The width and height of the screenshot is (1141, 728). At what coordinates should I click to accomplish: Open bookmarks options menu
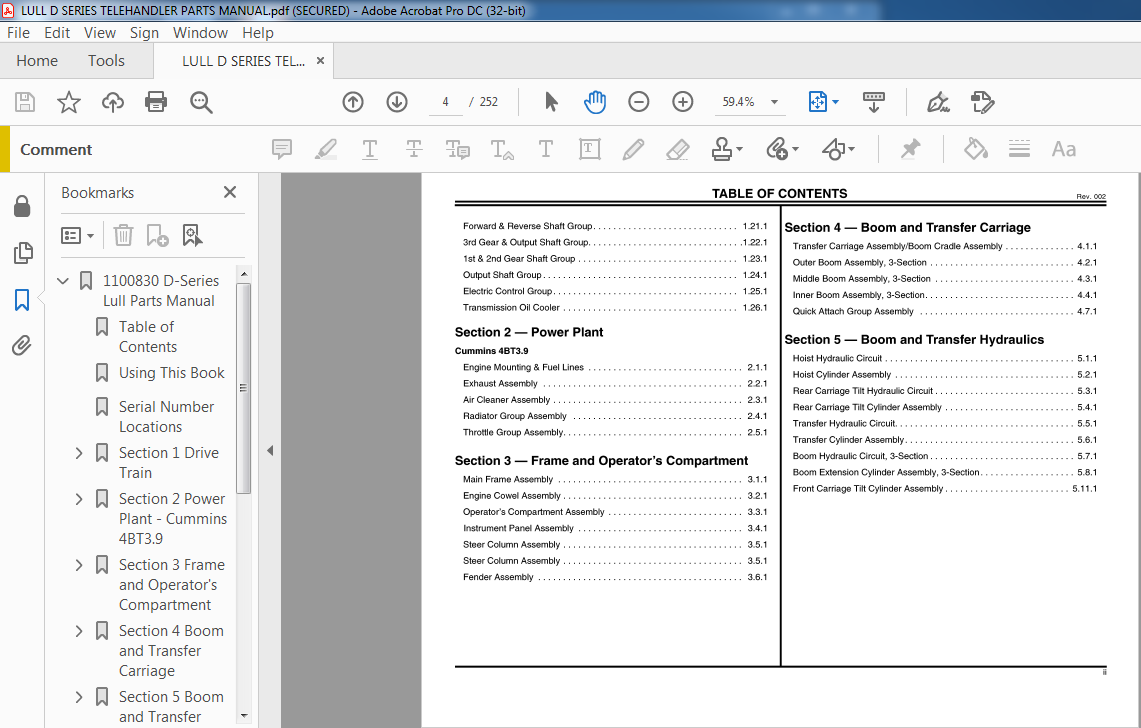[x=78, y=235]
